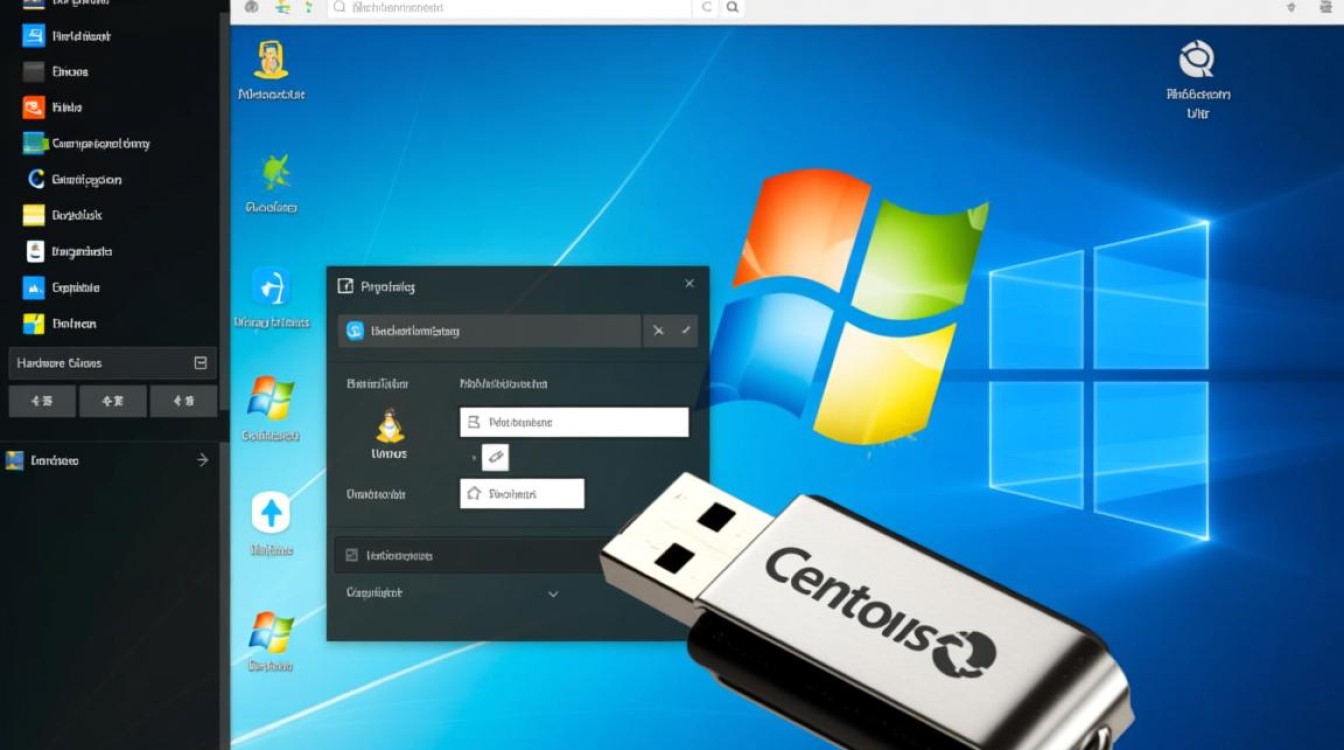Toggle the checkbox in the dialog's lower row
Image resolution: width=1344 pixels, height=750 pixels.
(351, 555)
